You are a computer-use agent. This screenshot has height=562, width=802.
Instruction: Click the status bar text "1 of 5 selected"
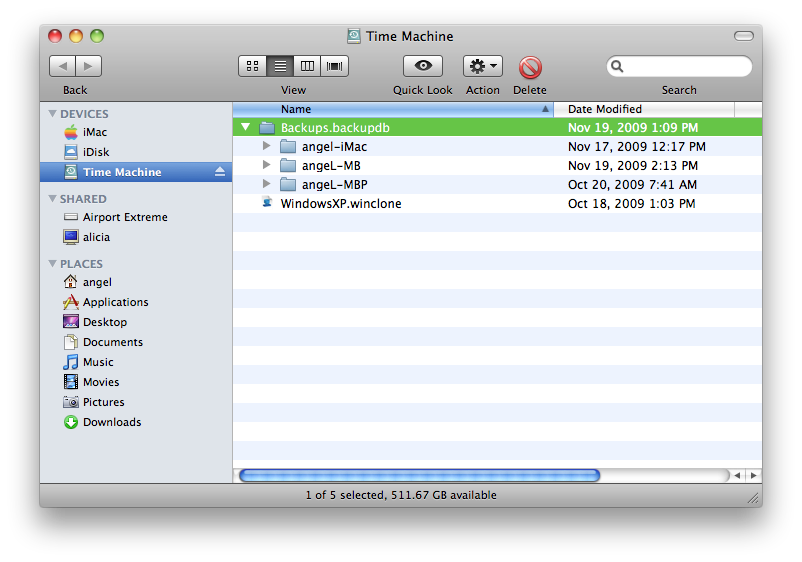pyautogui.click(x=346, y=495)
